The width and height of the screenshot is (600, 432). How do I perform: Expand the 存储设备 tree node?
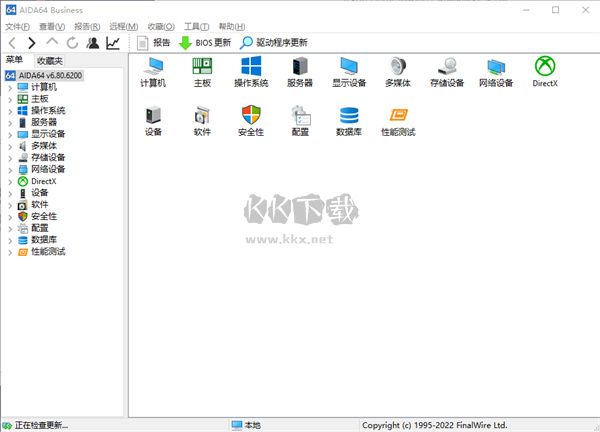coord(10,158)
